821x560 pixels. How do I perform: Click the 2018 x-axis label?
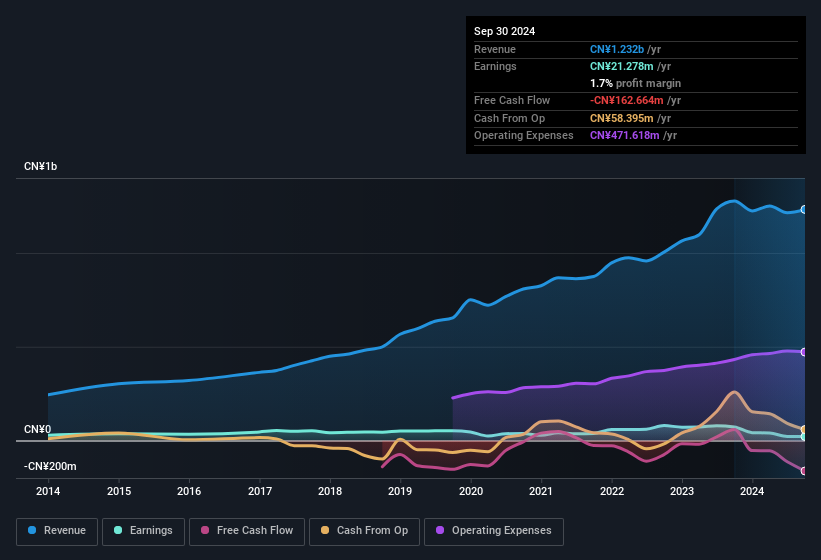(x=330, y=491)
